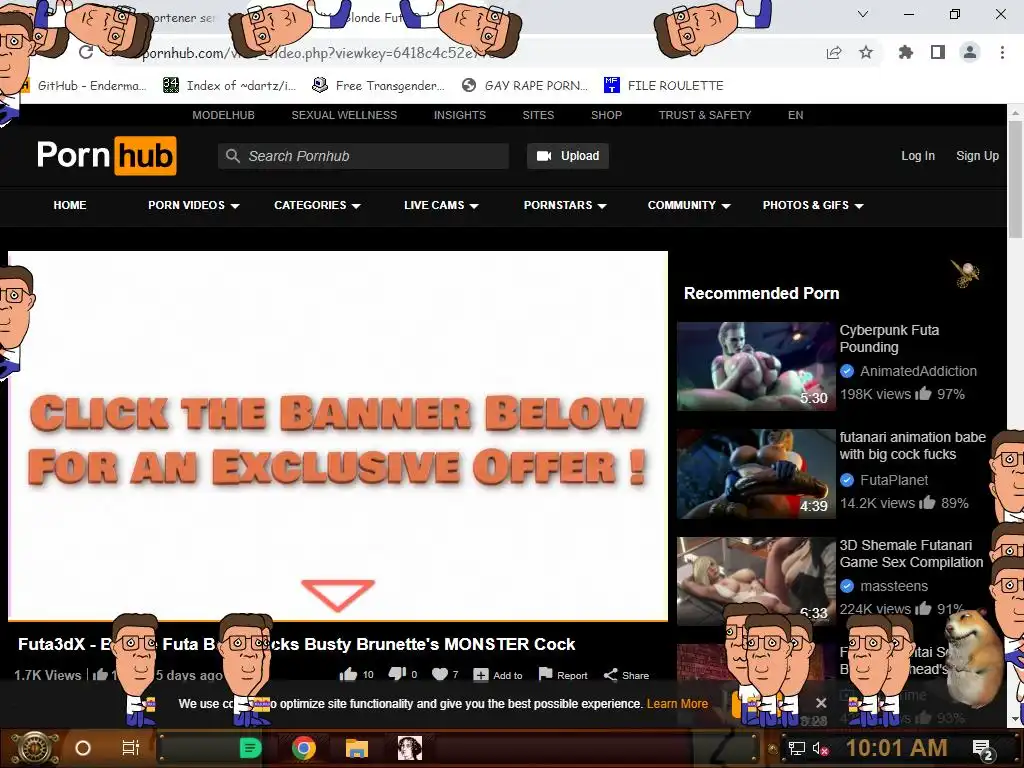Click the video player banner area
1024x768 pixels.
point(338,436)
